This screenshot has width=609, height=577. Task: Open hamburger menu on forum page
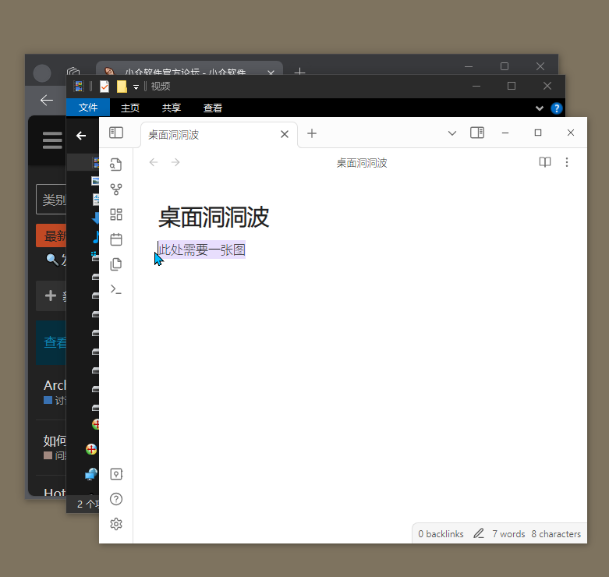pos(52,140)
